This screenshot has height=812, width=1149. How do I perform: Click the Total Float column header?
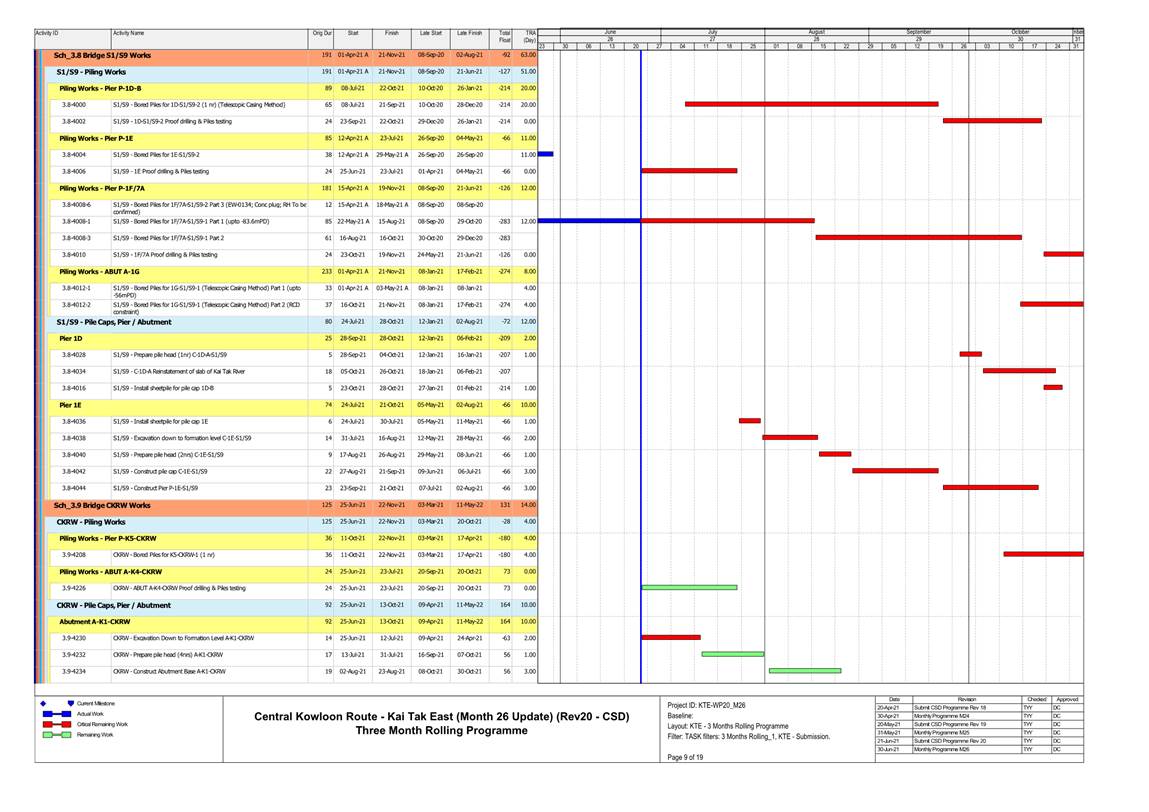tap(505, 36)
